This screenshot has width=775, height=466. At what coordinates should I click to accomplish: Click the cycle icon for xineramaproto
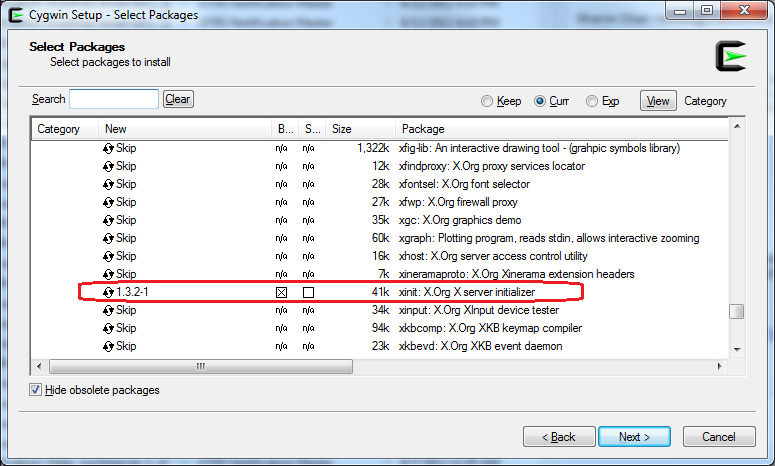[x=108, y=274]
